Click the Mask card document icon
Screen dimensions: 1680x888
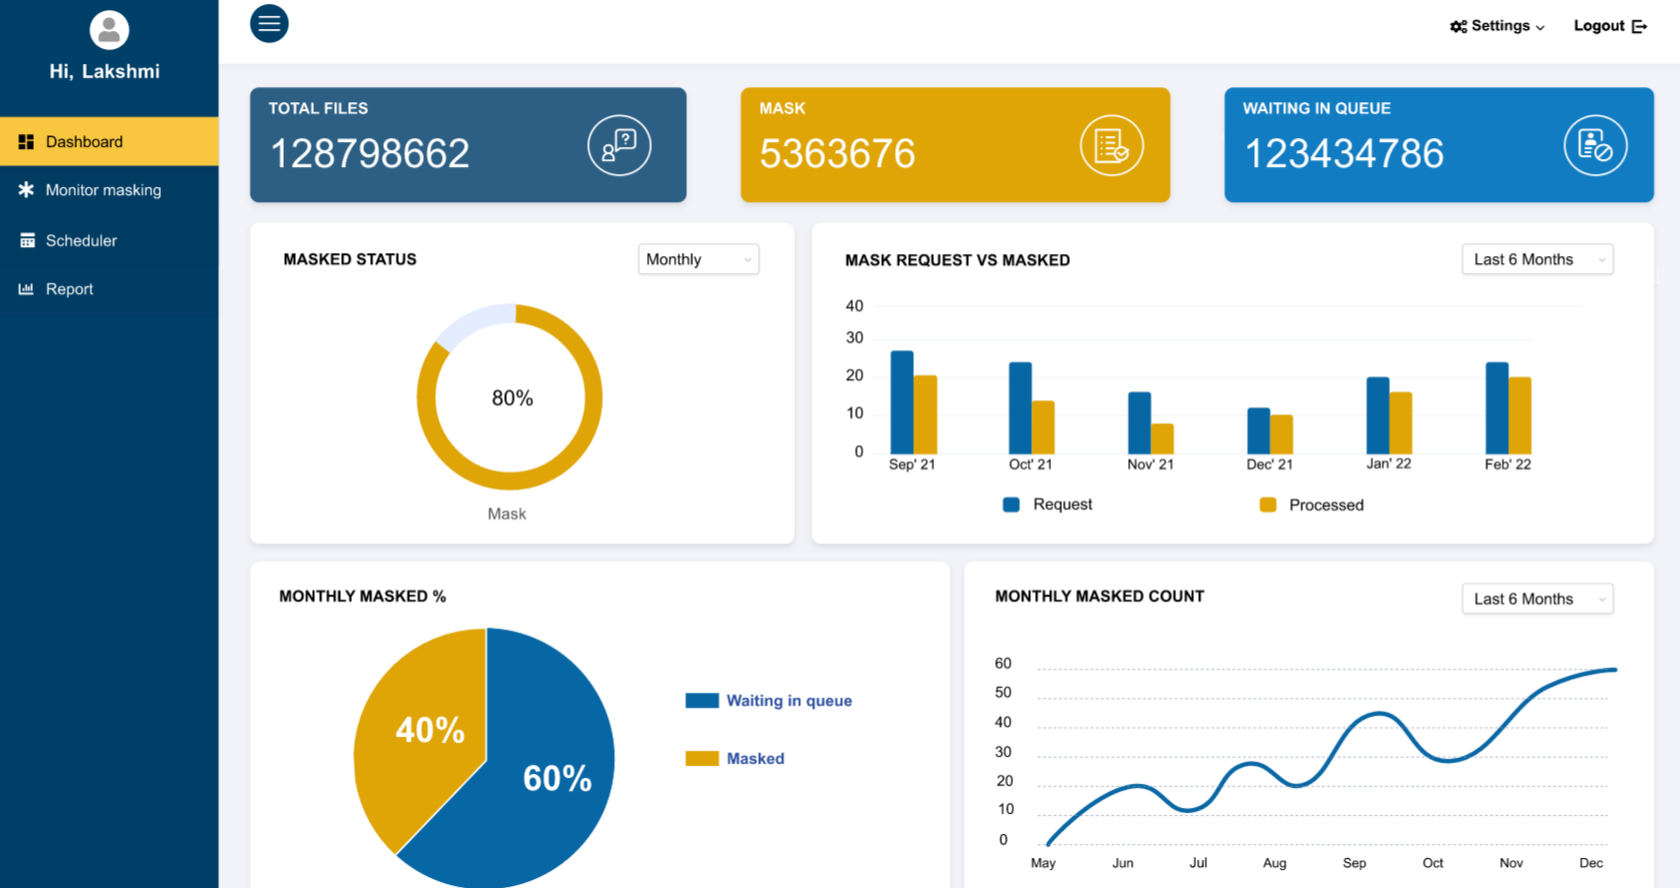click(x=1111, y=146)
